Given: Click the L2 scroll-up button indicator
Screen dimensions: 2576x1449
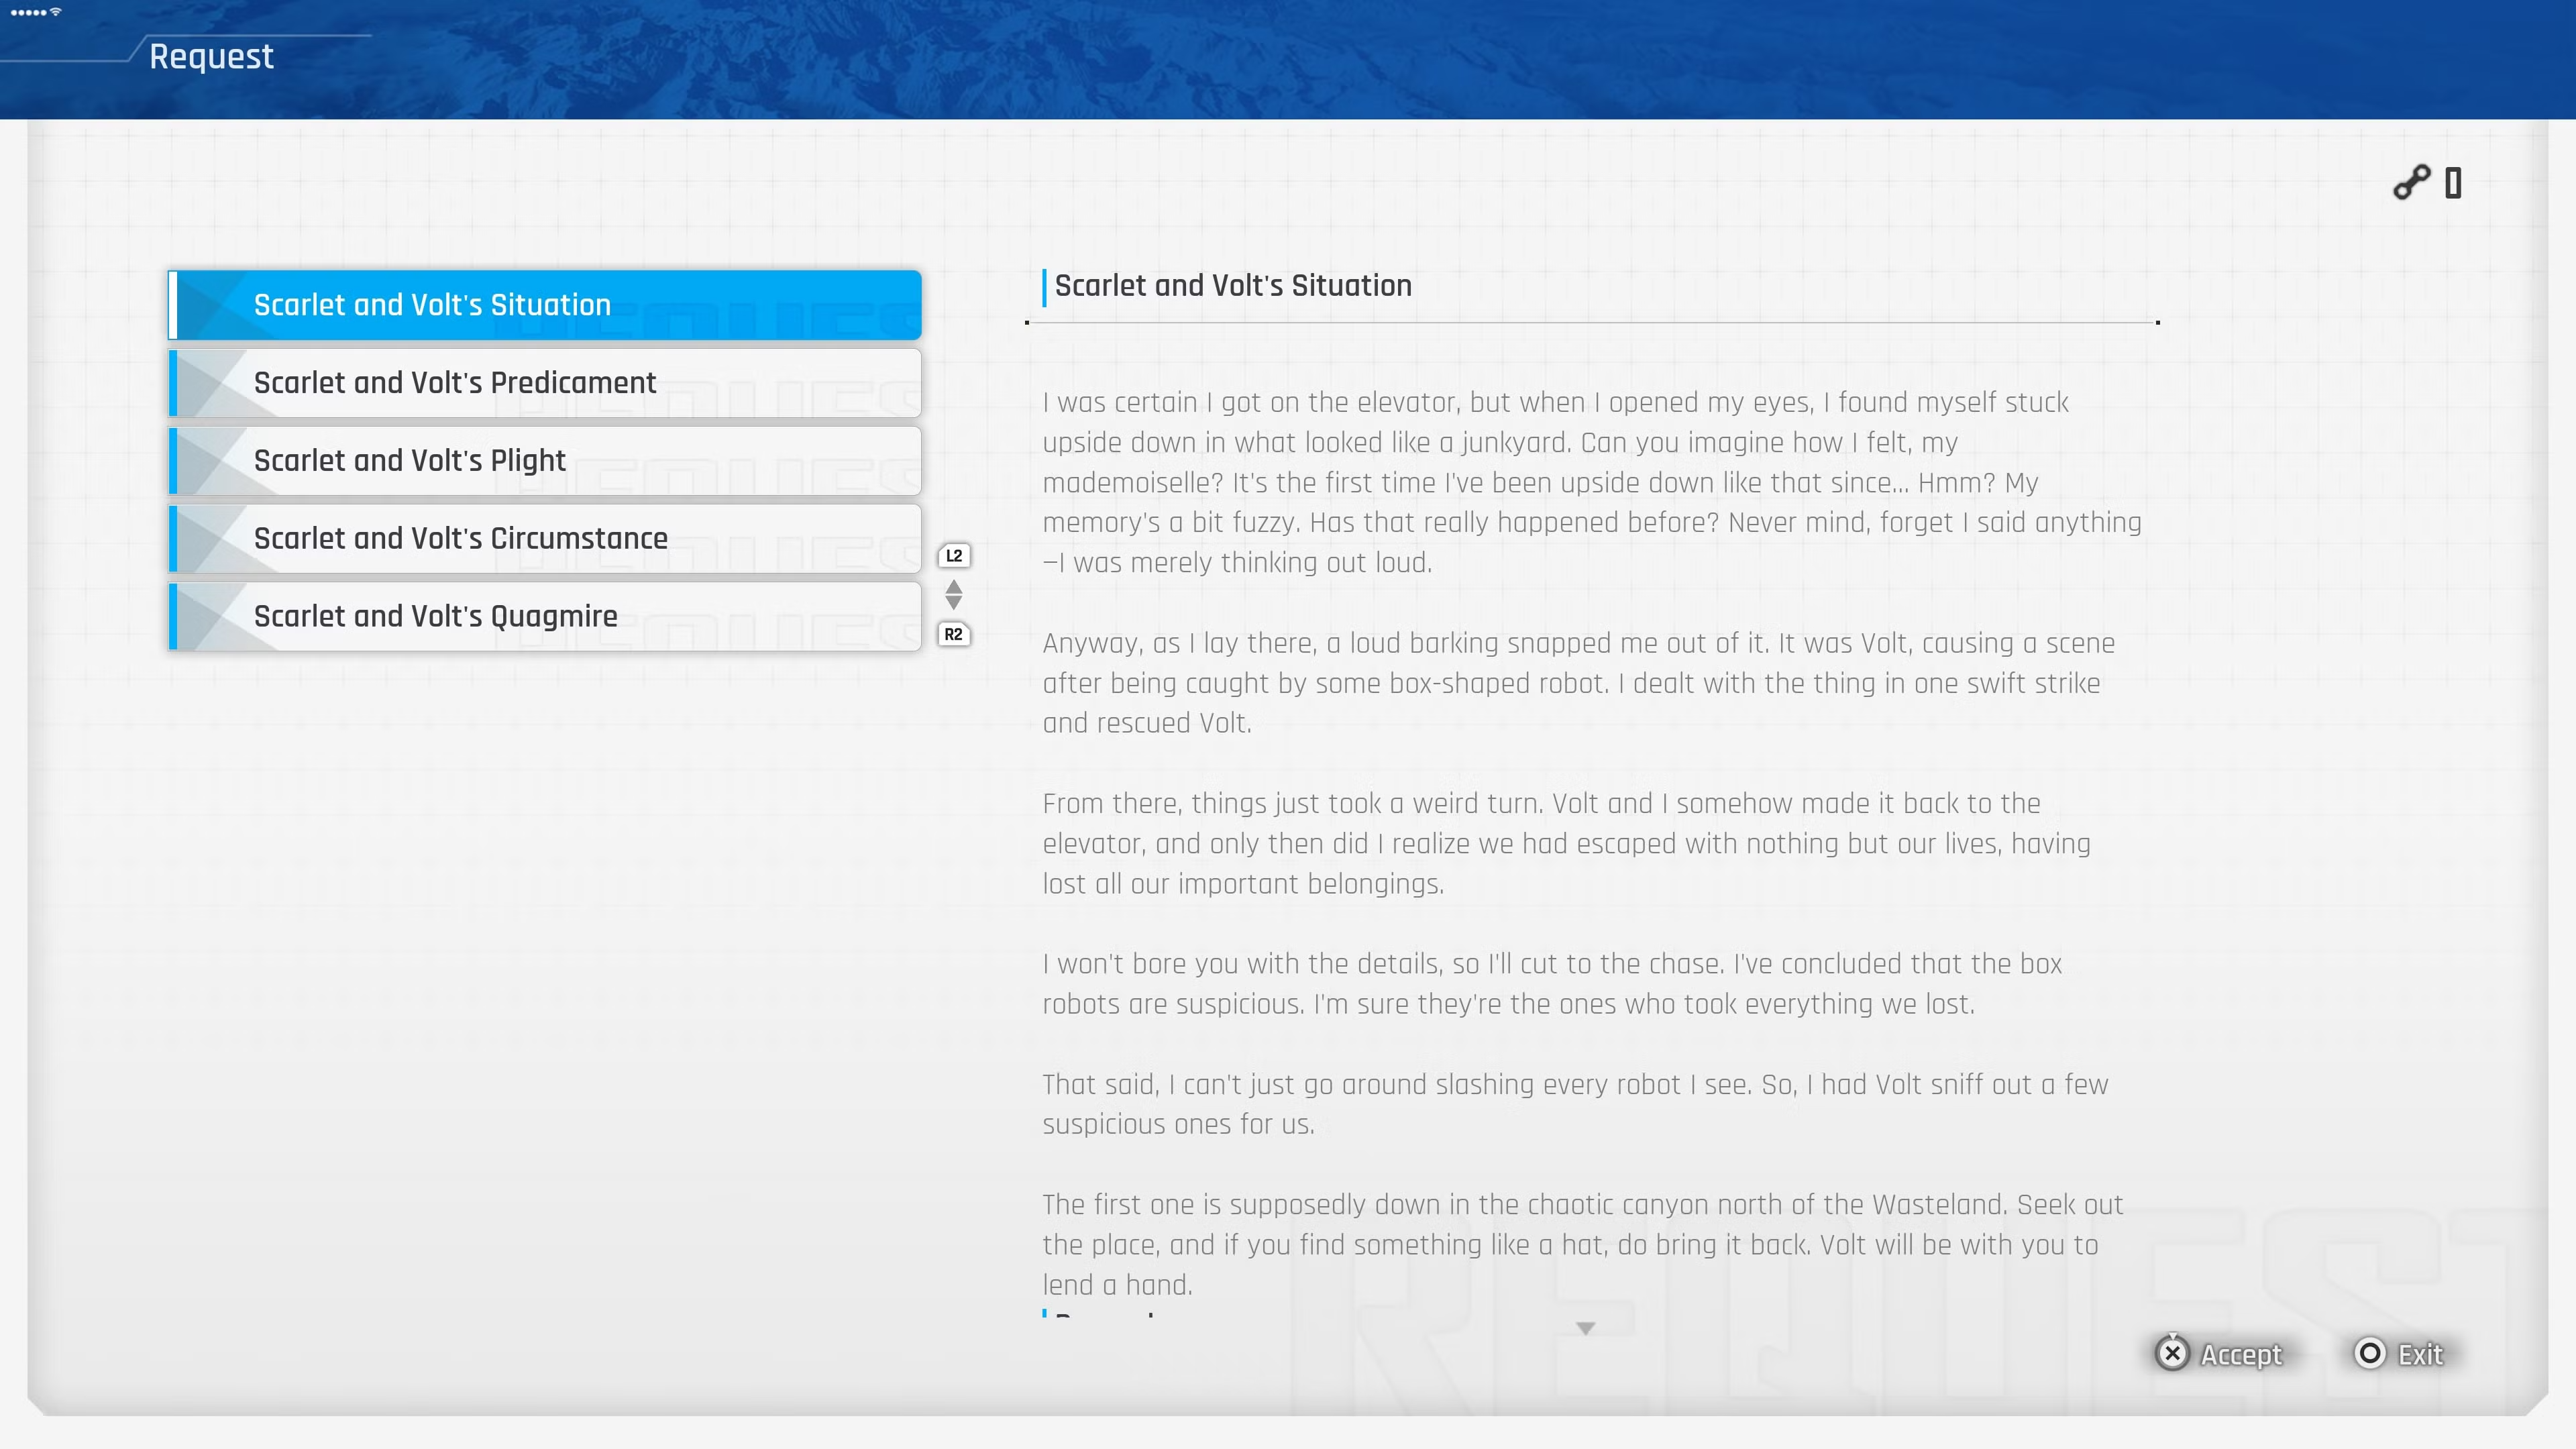Looking at the screenshot, I should tap(954, 556).
